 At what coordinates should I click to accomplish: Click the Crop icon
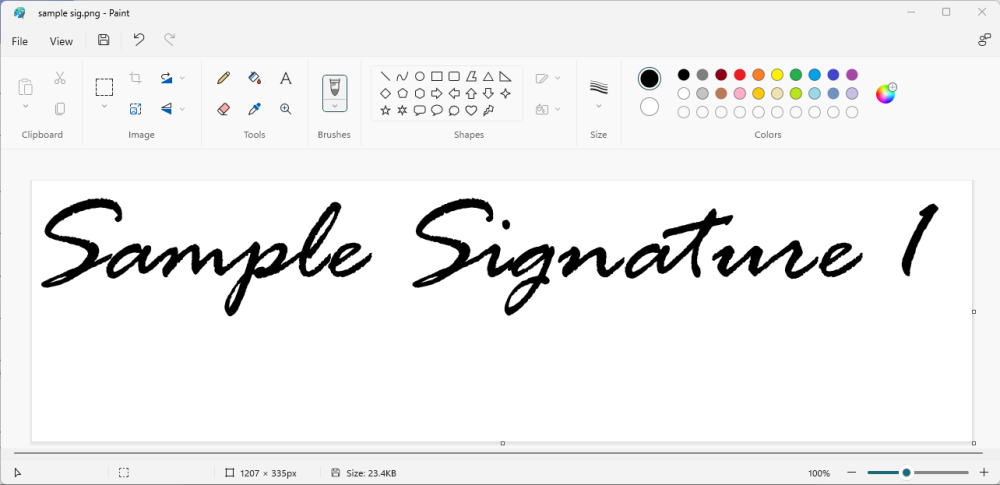click(x=135, y=78)
